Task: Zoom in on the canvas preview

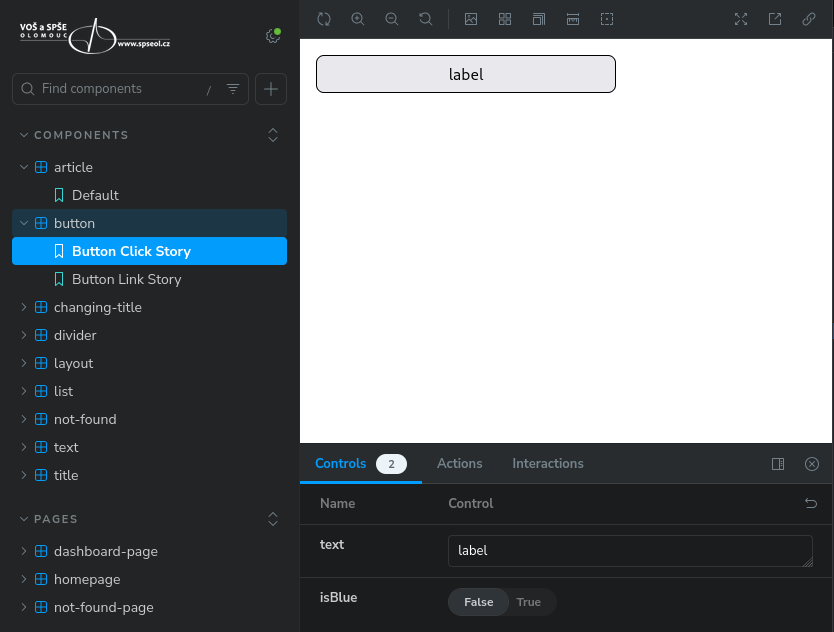Action: 358,19
